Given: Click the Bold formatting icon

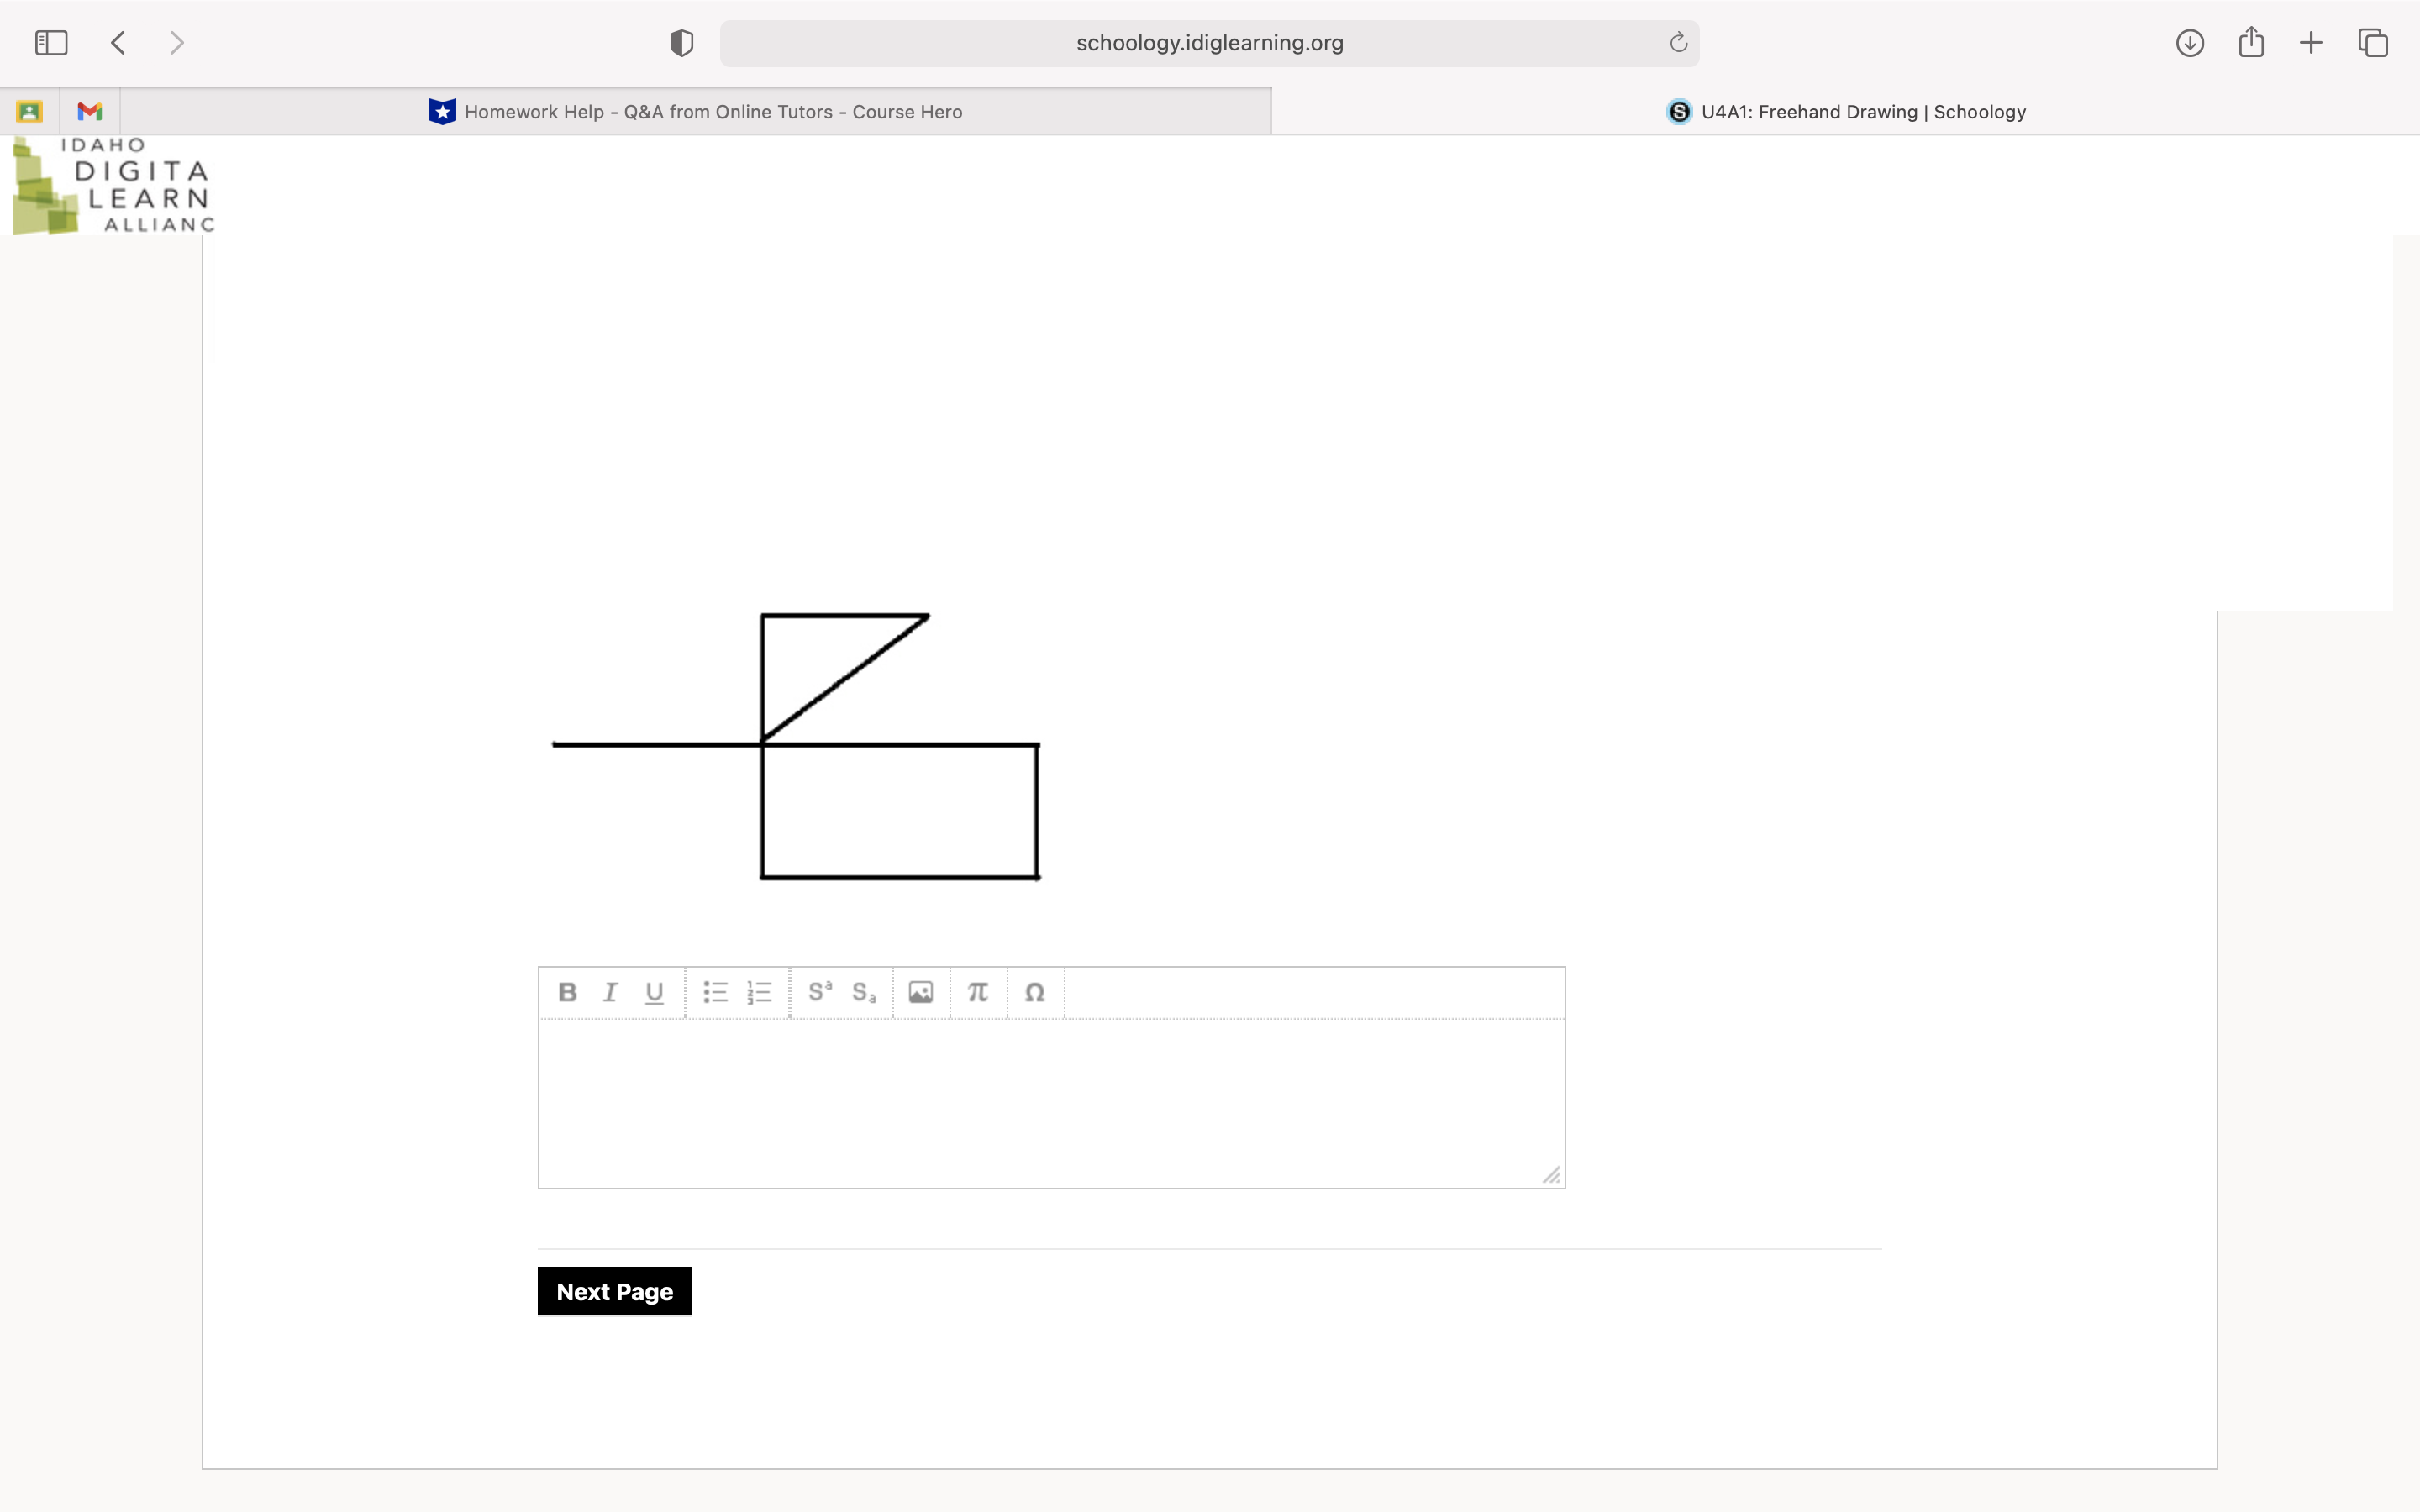Looking at the screenshot, I should (x=568, y=993).
